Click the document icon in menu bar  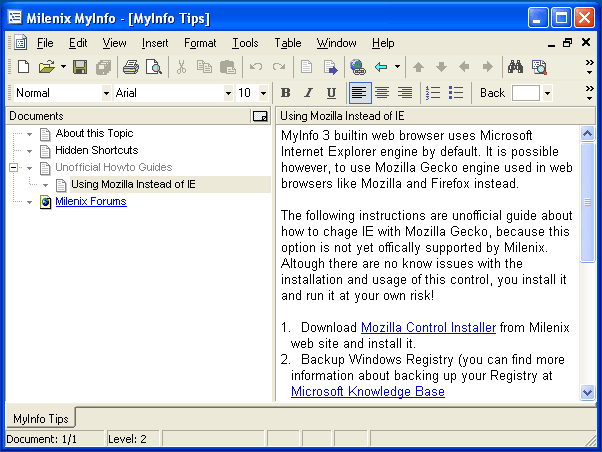21,42
